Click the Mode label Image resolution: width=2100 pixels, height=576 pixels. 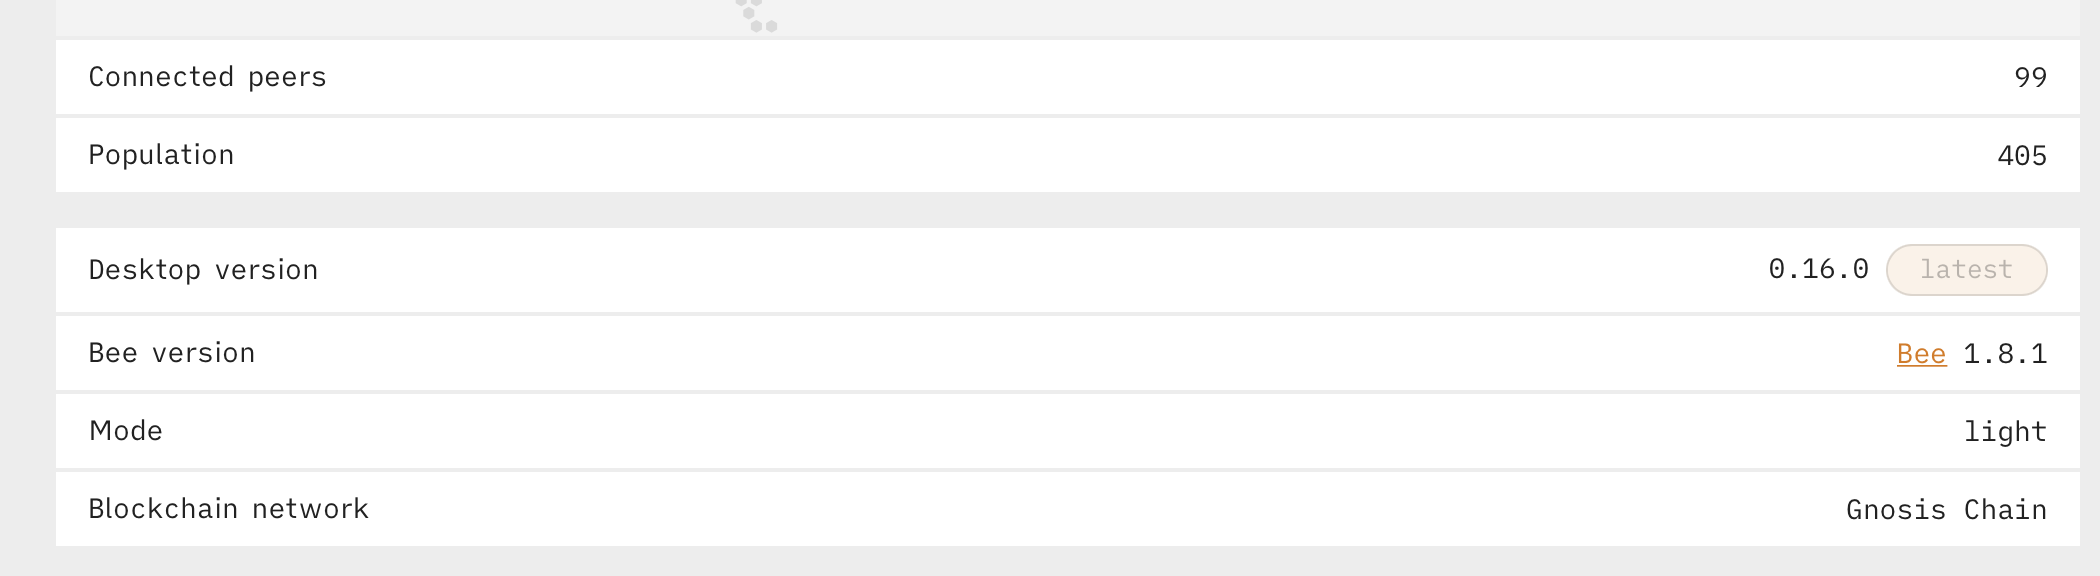pyautogui.click(x=127, y=431)
